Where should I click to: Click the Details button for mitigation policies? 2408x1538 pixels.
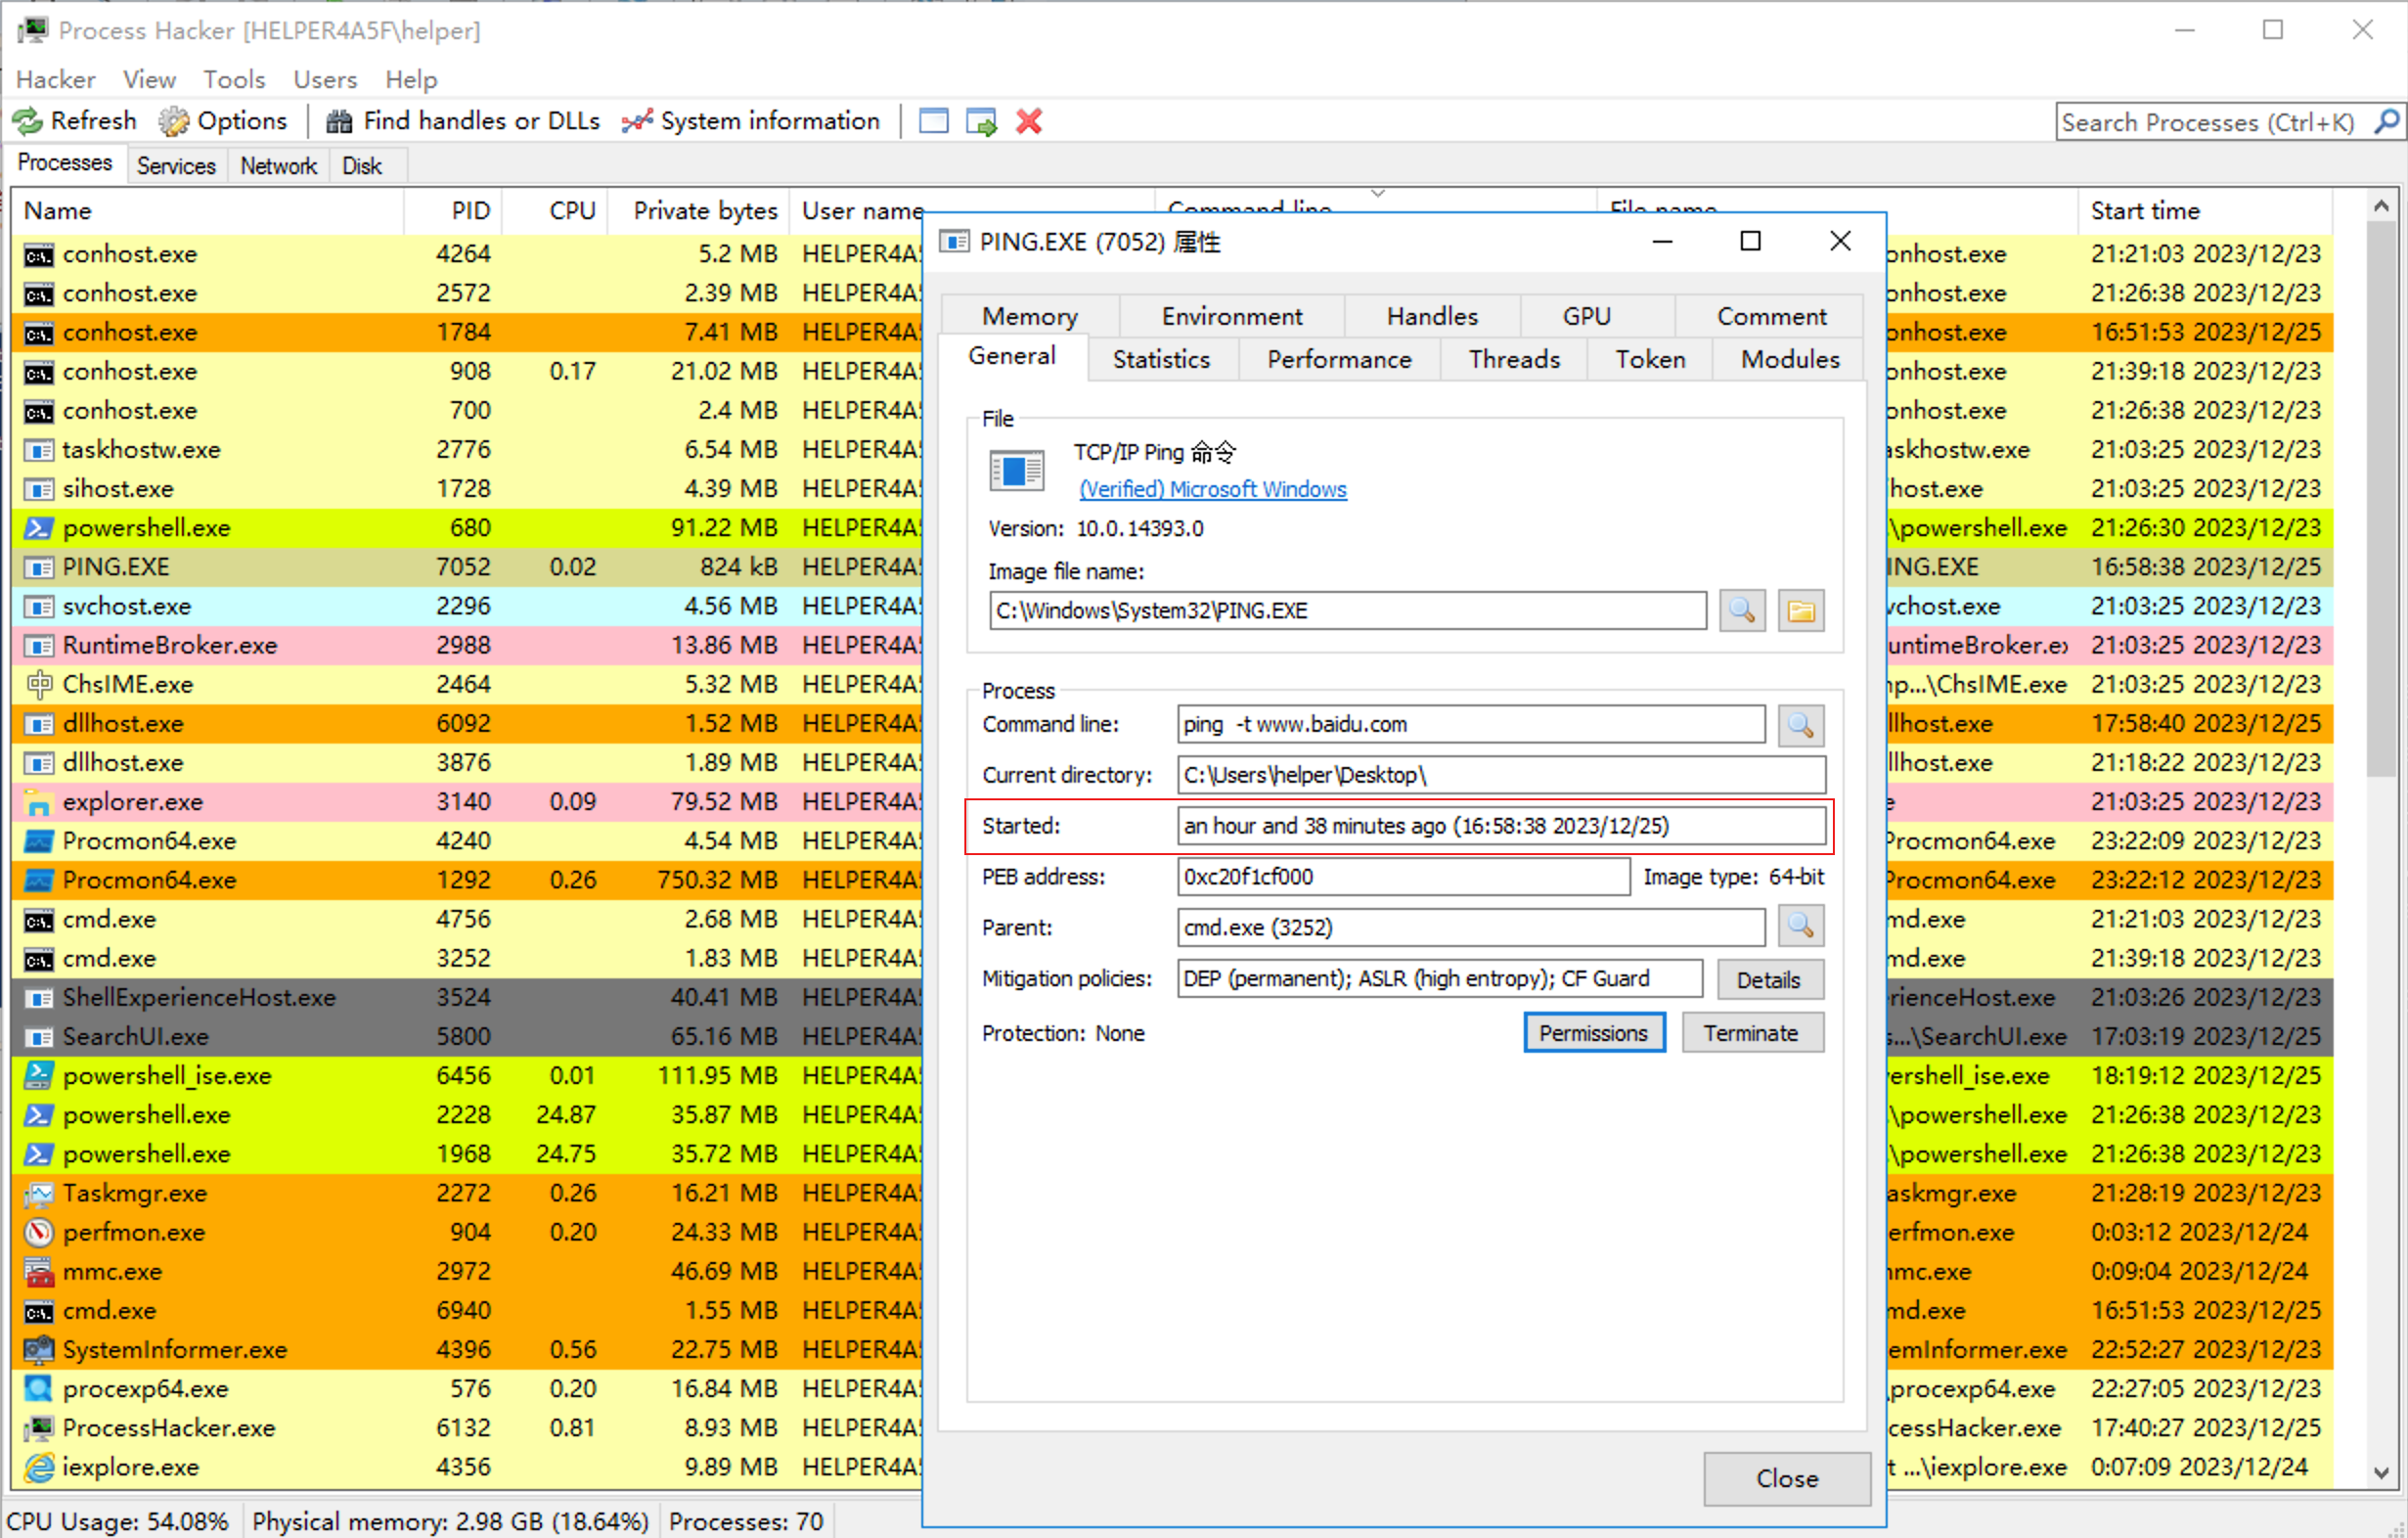[1768, 980]
